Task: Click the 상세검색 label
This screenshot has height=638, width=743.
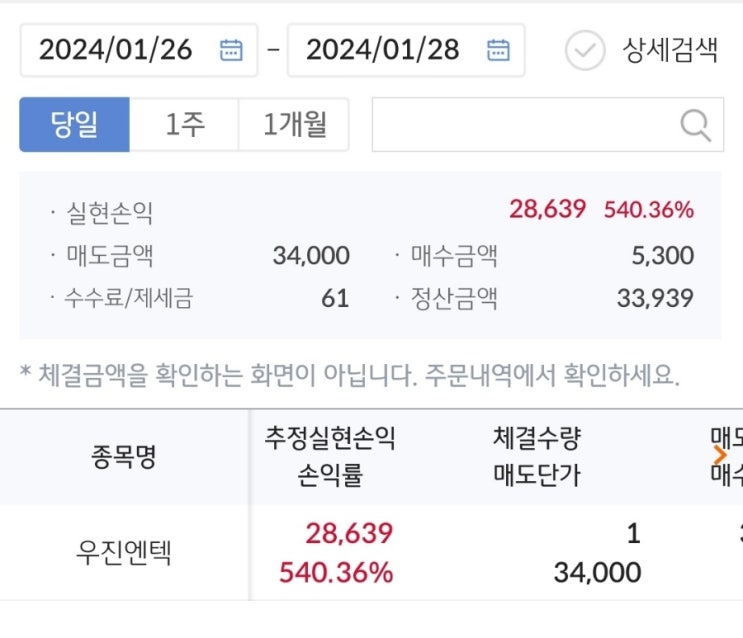Action: click(x=670, y=50)
